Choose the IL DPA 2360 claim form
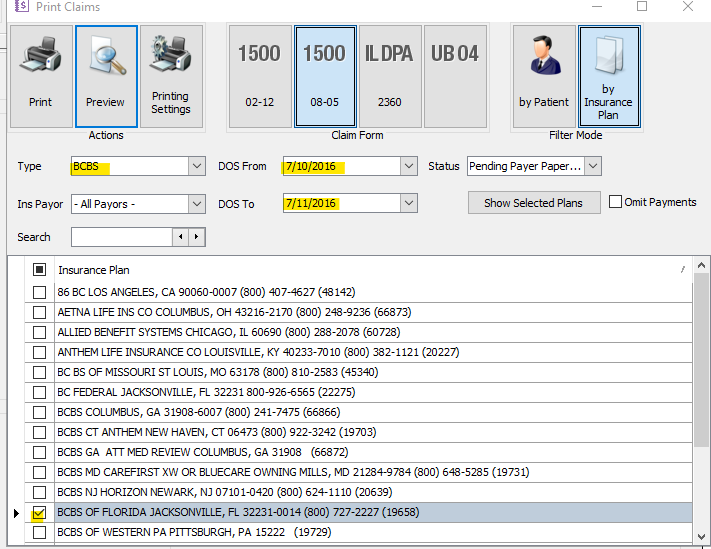 [x=390, y=76]
